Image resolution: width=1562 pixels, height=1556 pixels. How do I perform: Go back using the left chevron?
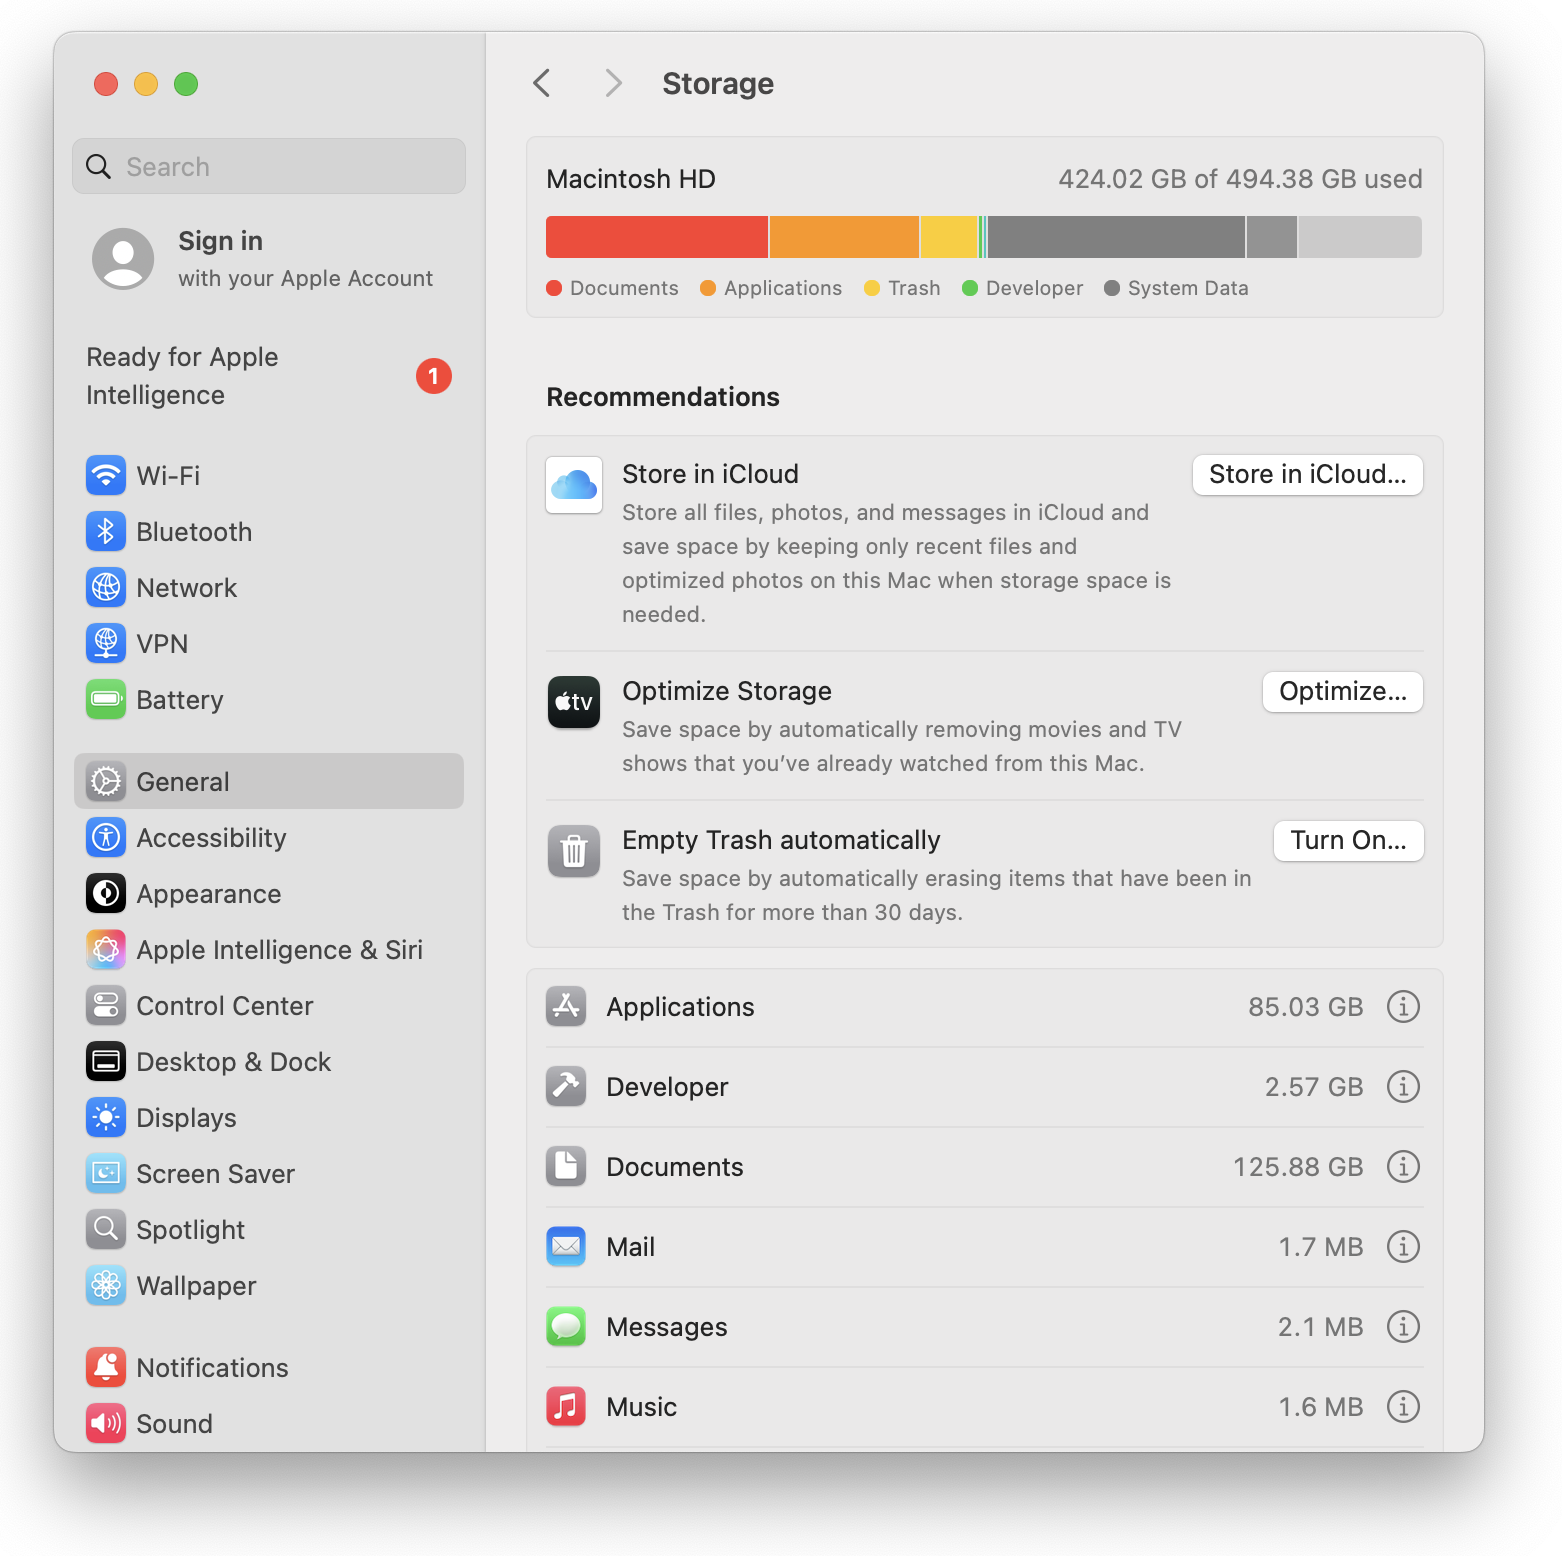pyautogui.click(x=542, y=83)
